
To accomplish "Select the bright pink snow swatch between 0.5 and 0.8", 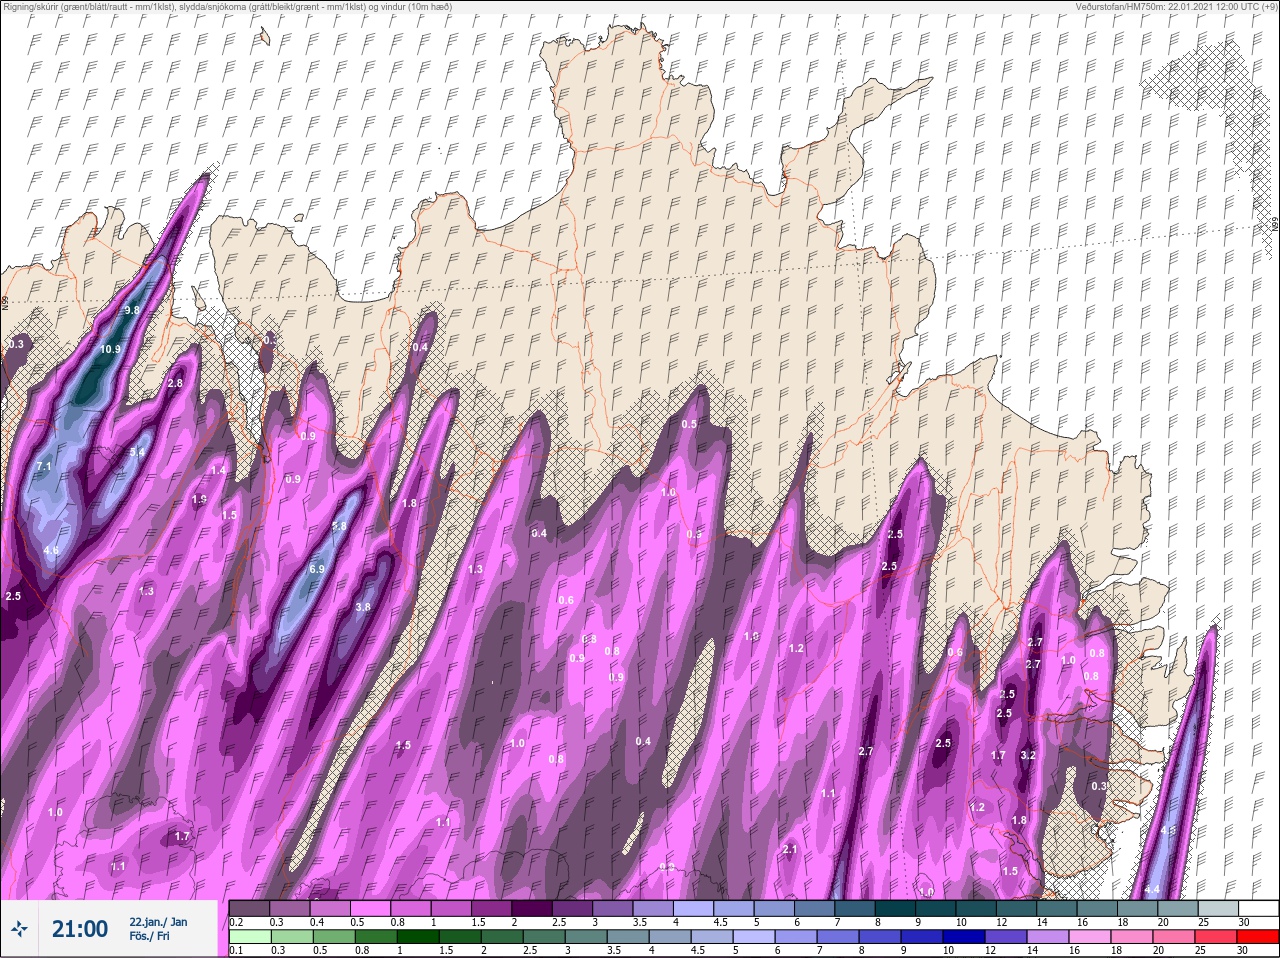I will click(x=371, y=909).
